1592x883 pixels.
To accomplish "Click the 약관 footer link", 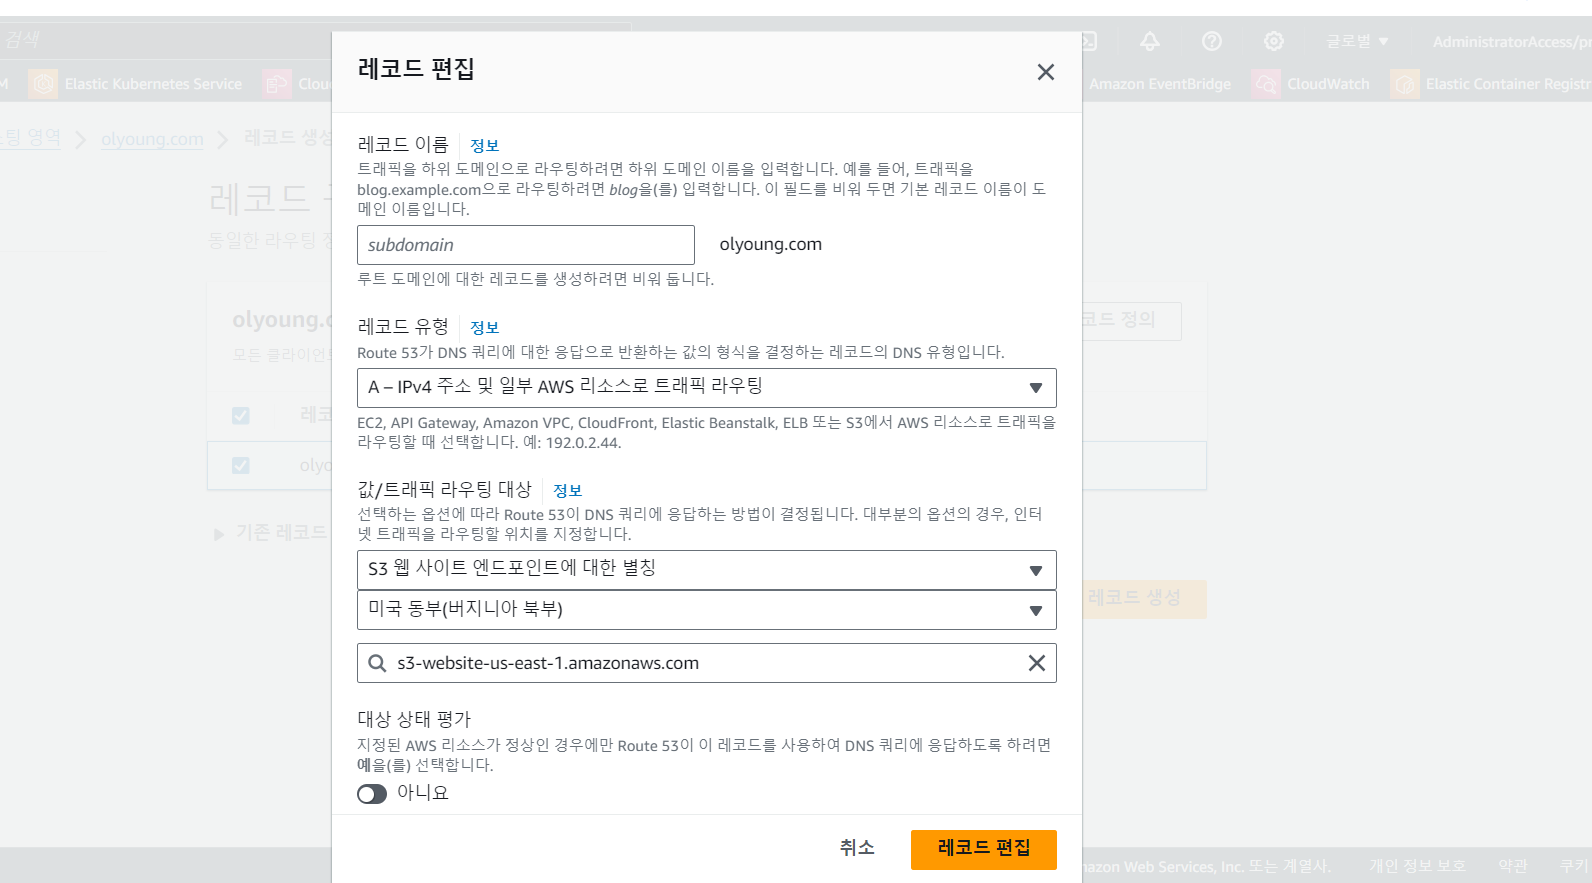I will (1513, 866).
